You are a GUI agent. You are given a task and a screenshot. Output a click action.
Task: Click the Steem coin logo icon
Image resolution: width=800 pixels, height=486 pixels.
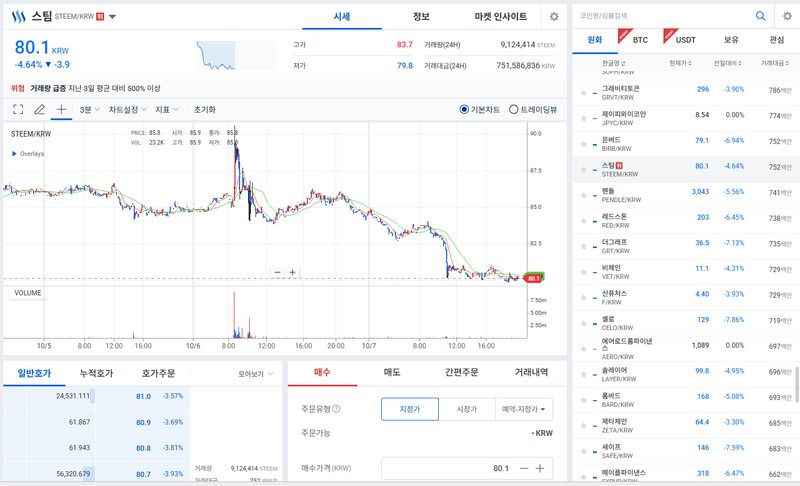point(18,17)
